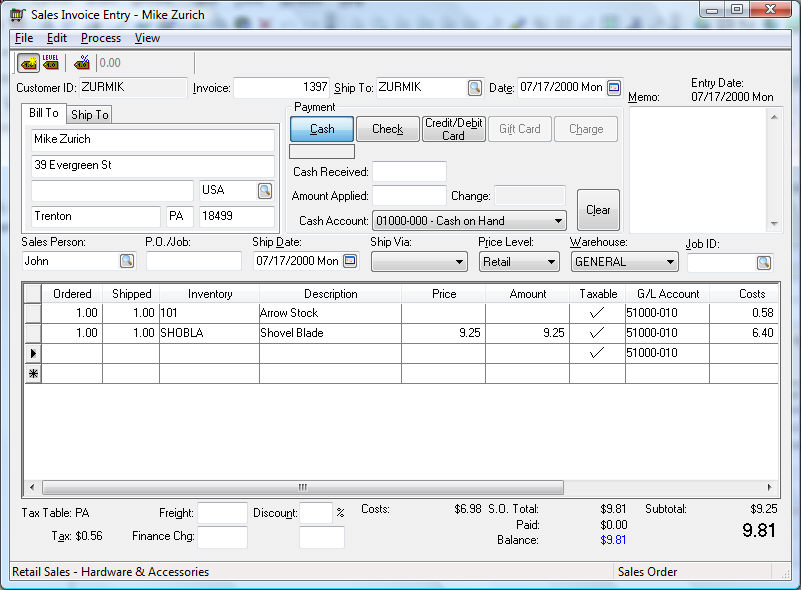The width and height of the screenshot is (801, 590).
Task: Switch to the Ship To address tab
Action: point(90,115)
